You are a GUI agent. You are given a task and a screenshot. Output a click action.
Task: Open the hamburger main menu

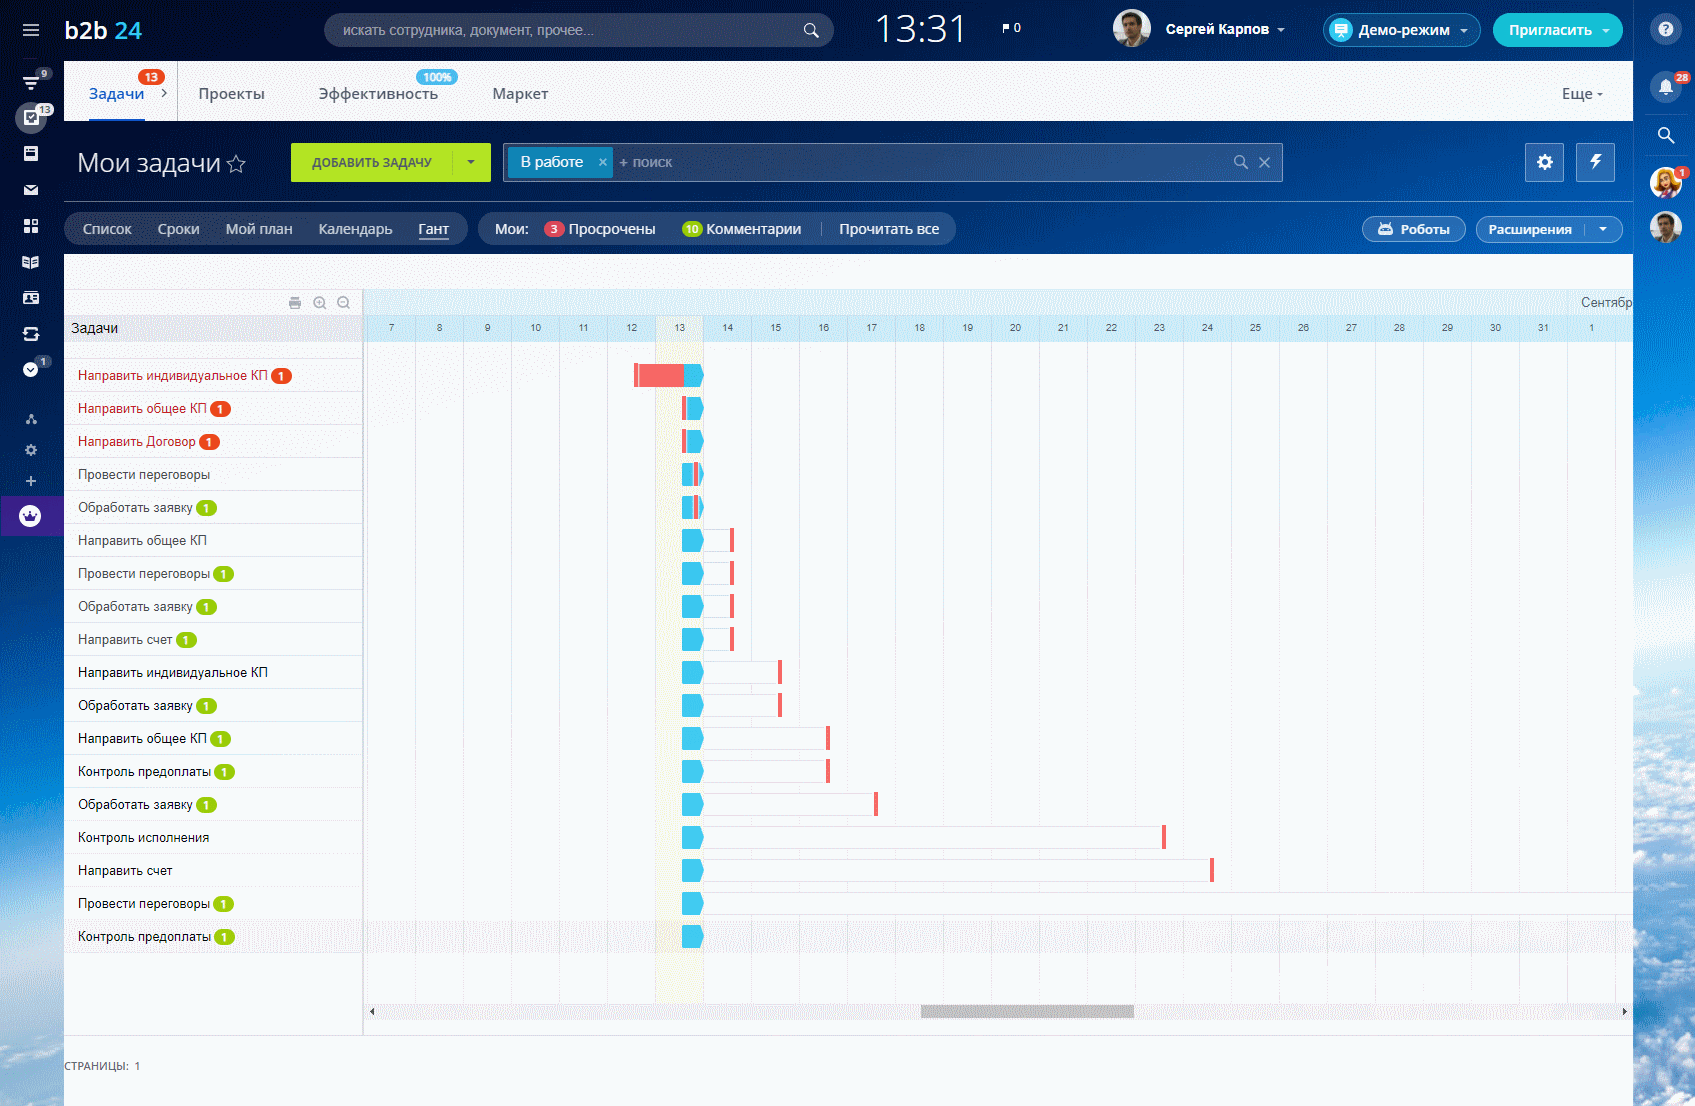point(31,30)
